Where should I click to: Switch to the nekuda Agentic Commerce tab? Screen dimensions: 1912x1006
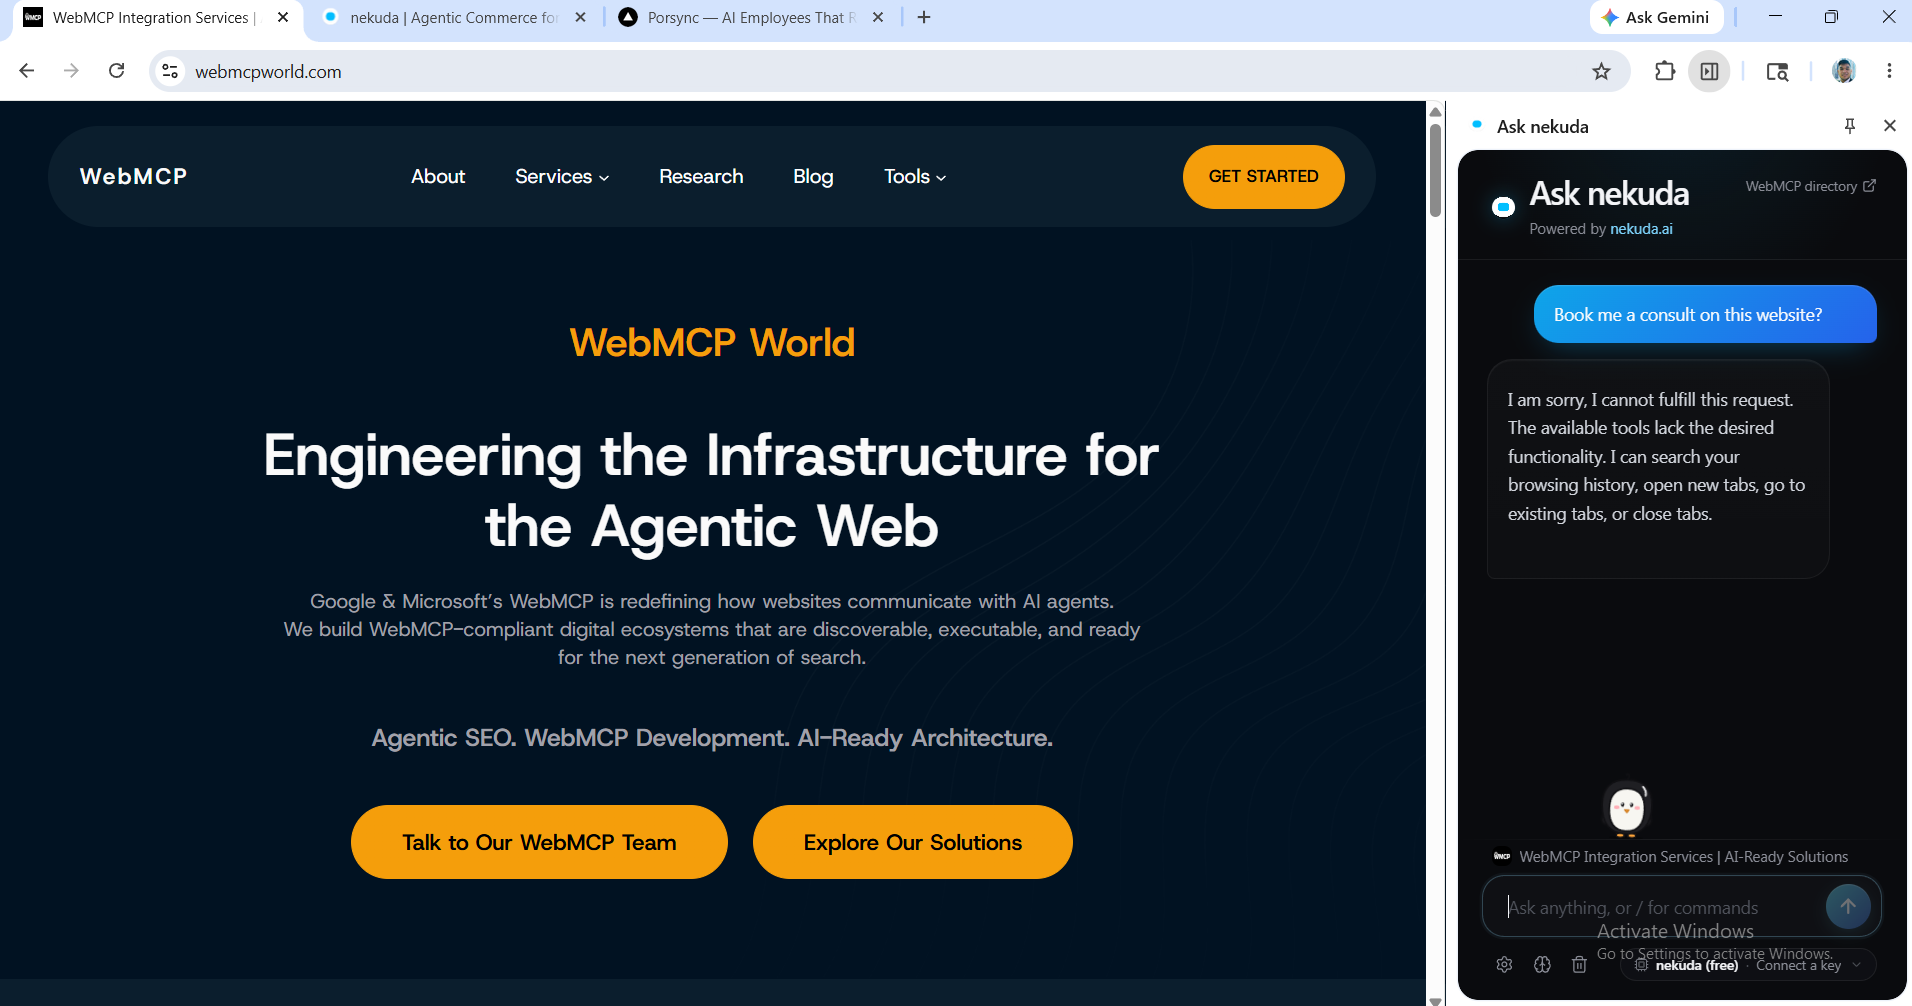(x=453, y=17)
